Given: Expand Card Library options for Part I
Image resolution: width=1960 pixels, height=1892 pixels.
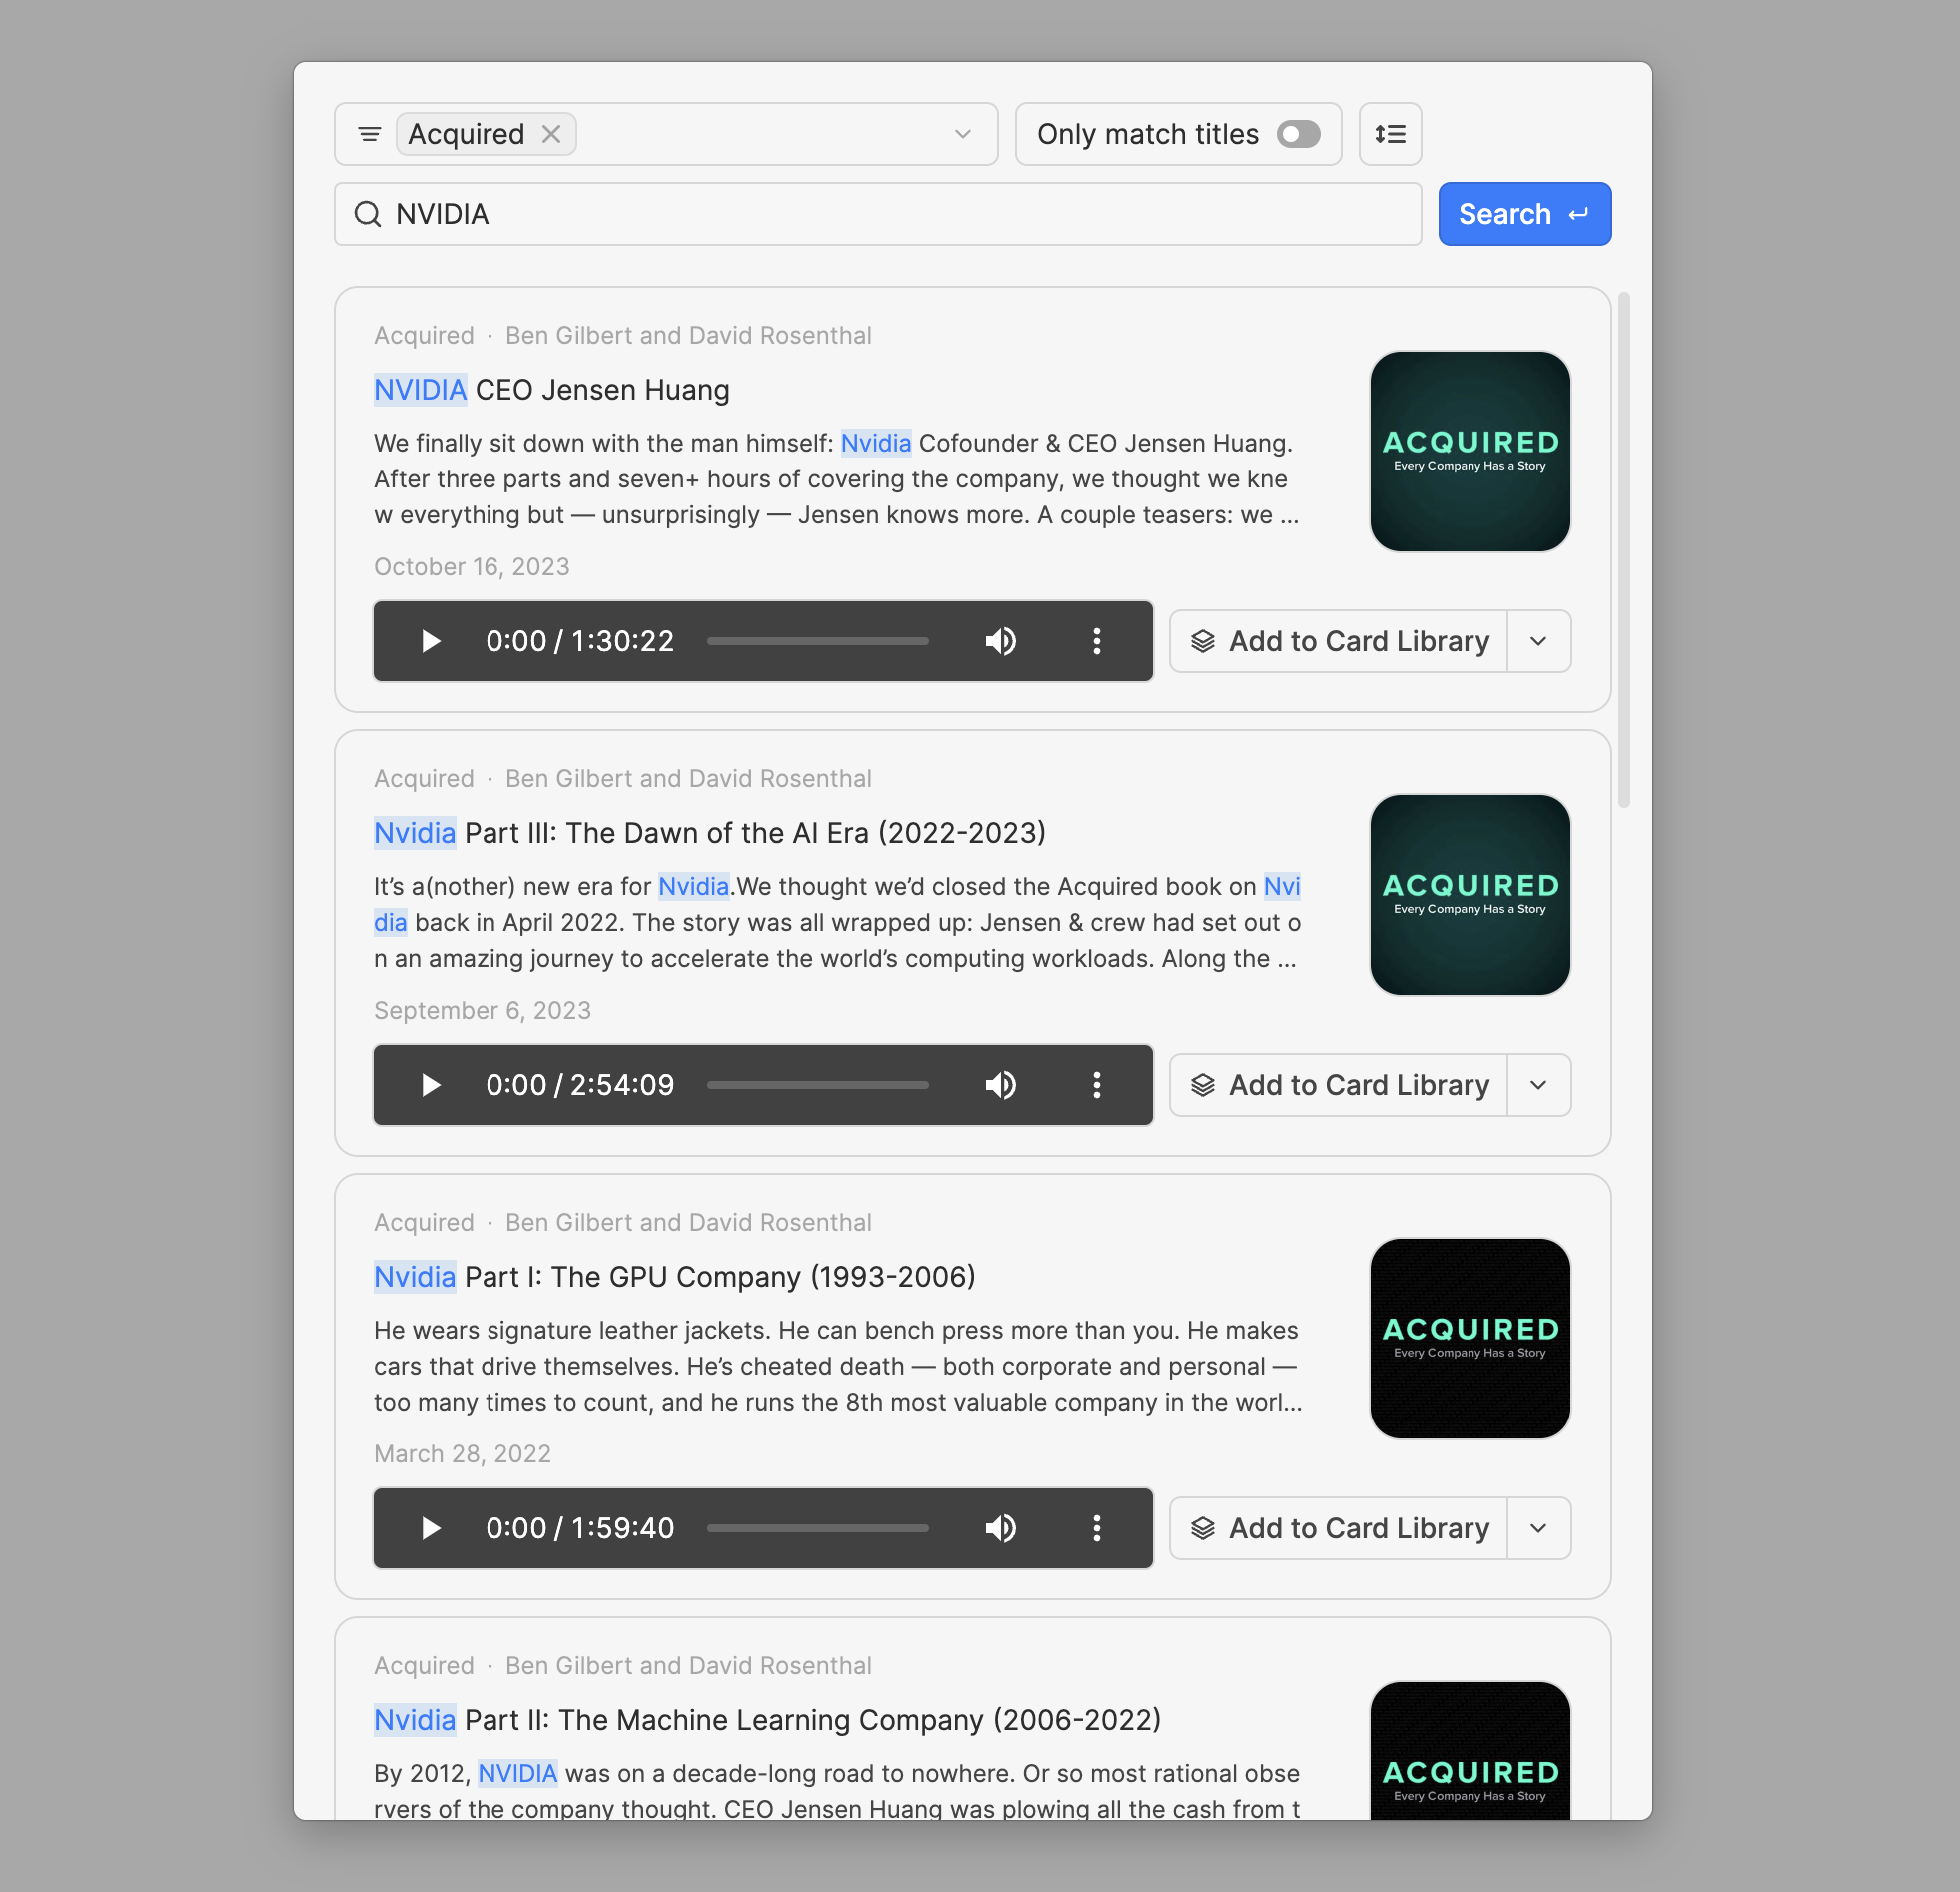Looking at the screenshot, I should tap(1539, 1528).
